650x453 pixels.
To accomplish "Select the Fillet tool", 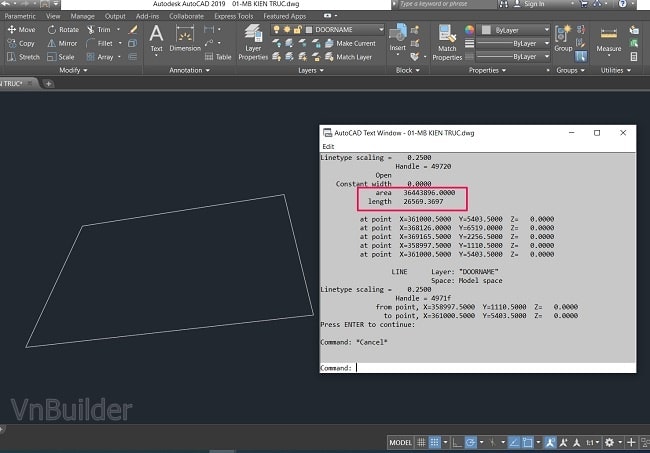I will point(99,43).
